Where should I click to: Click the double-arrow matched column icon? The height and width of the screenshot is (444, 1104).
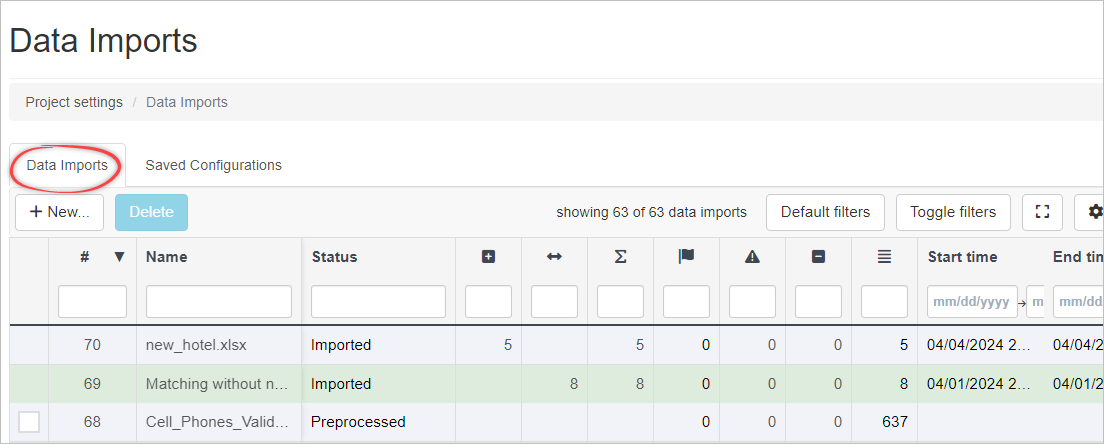(x=554, y=257)
